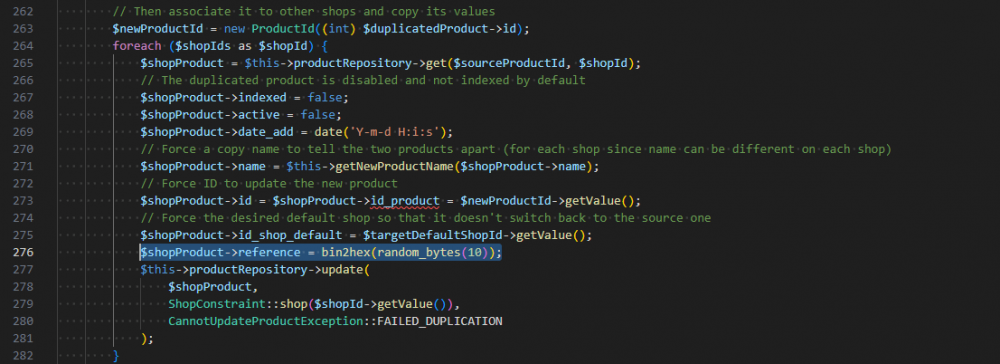
Task: Click line number 281 in the gutter
Action: click(22, 339)
